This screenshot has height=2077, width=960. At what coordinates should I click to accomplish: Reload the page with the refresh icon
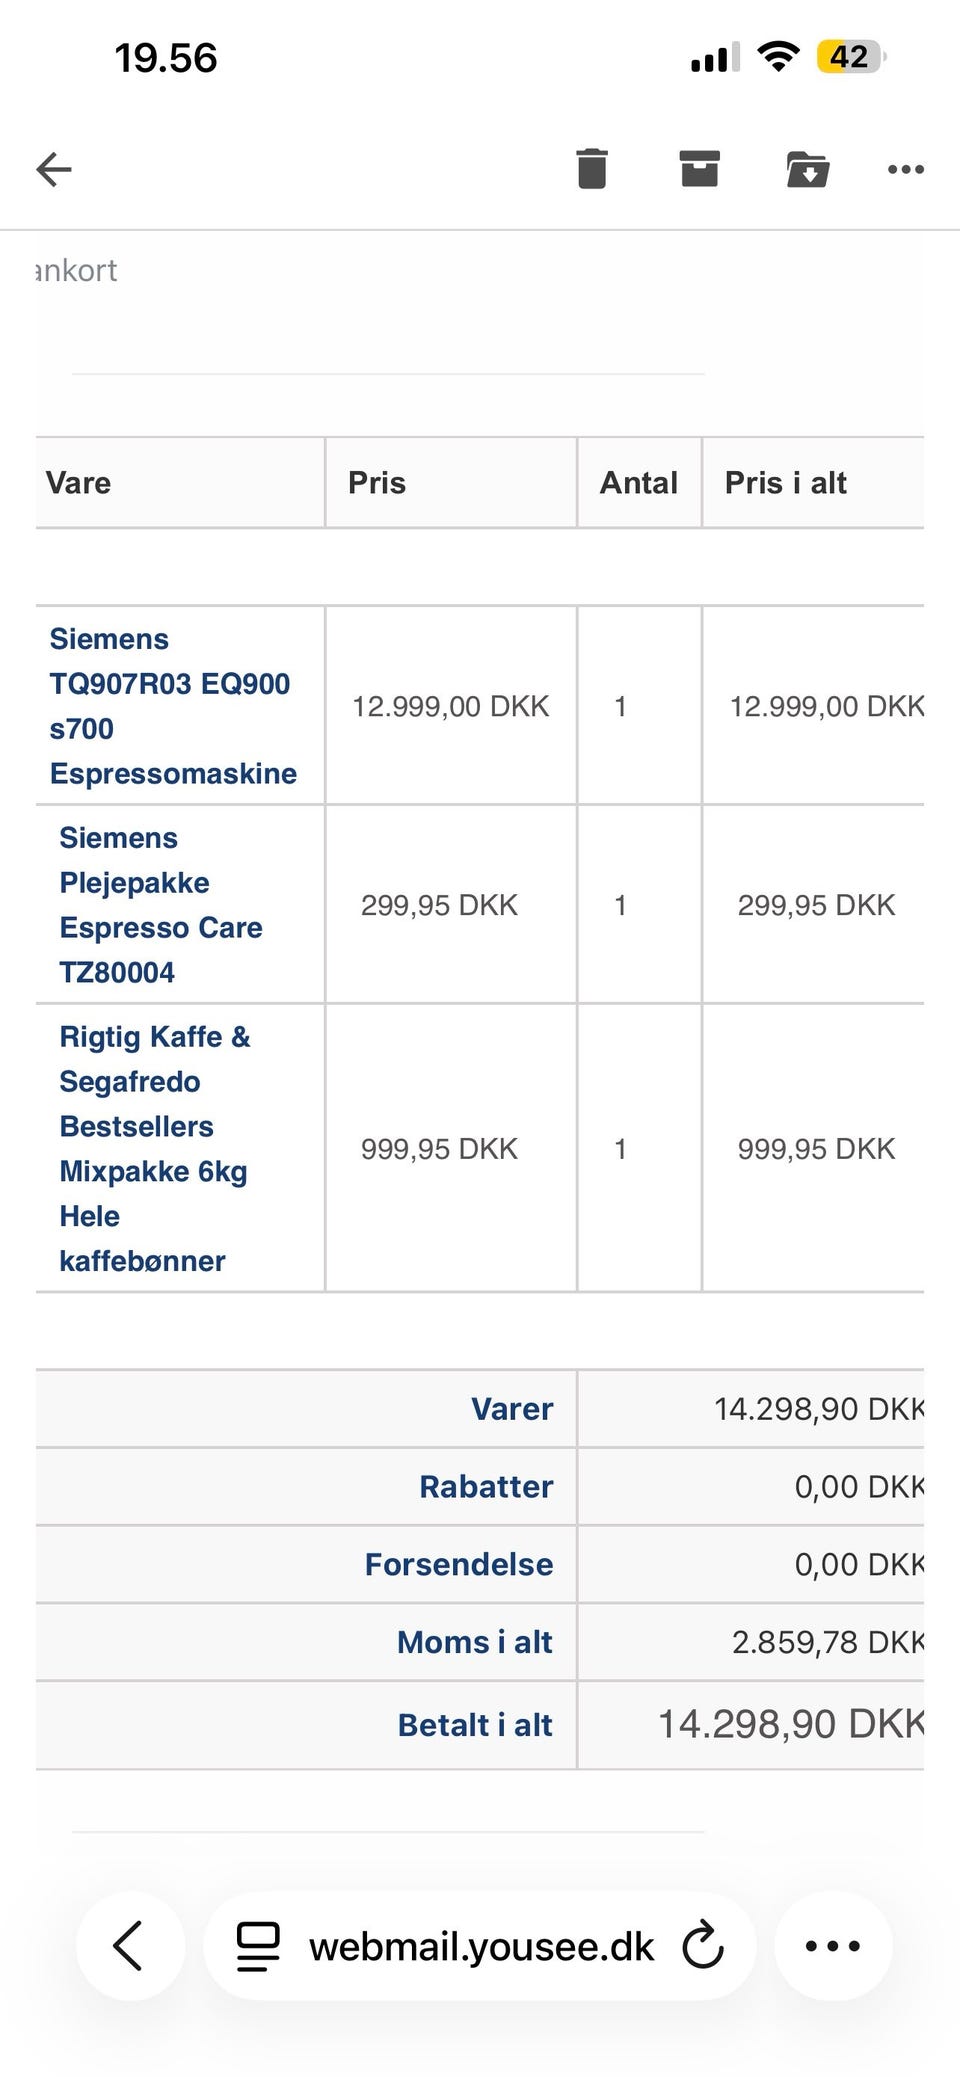pos(702,1946)
